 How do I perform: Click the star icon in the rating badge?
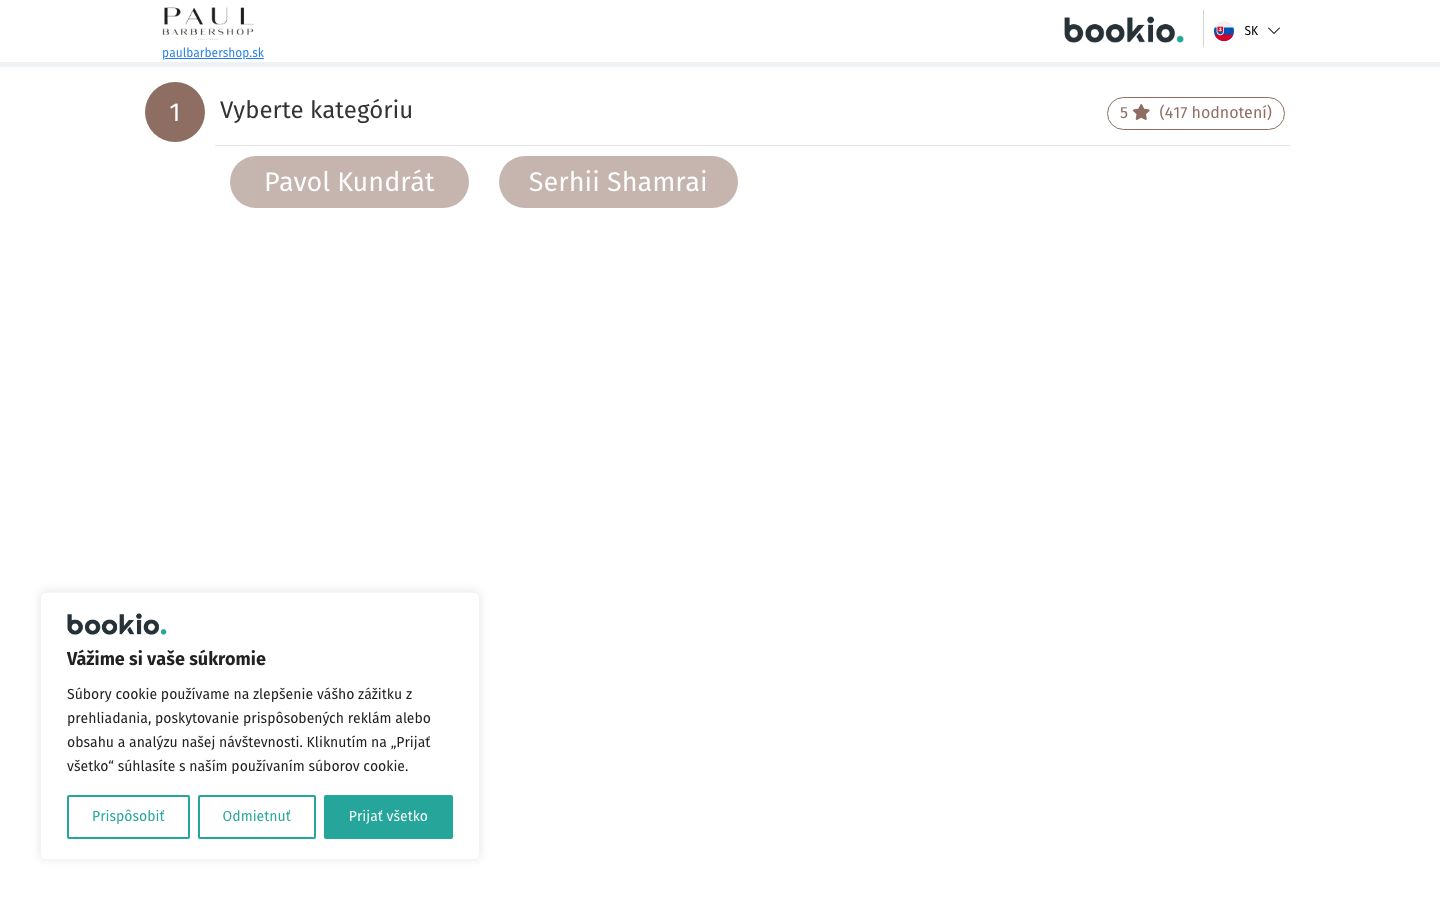[x=1141, y=113]
